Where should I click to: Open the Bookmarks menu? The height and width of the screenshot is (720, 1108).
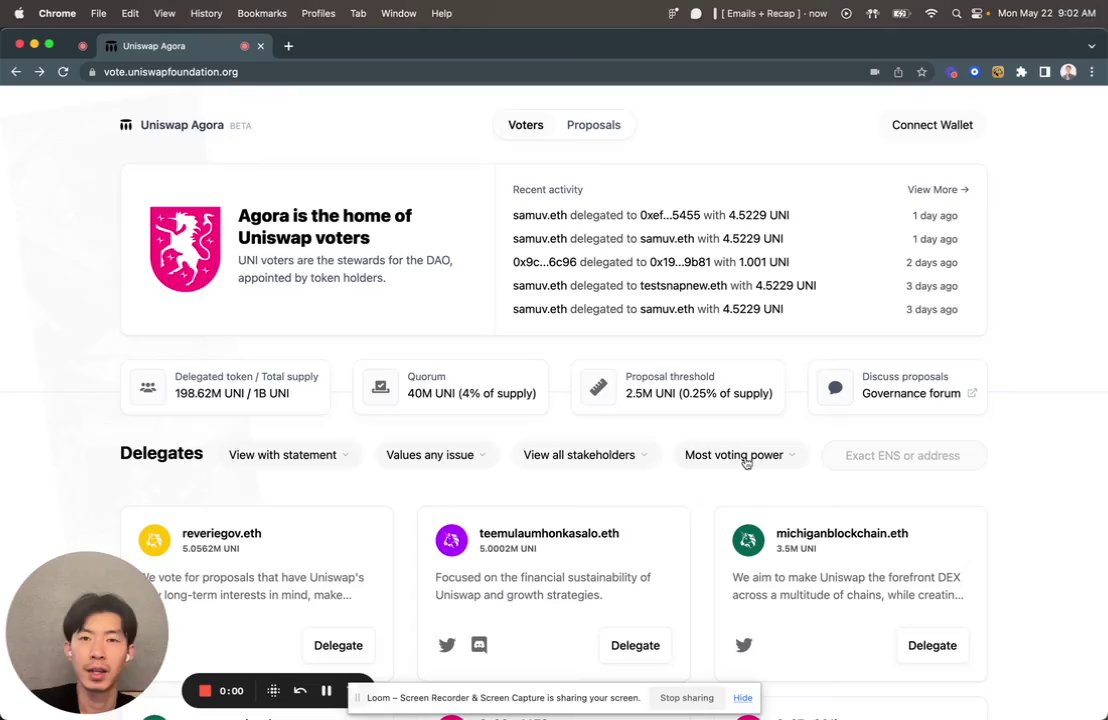point(261,13)
